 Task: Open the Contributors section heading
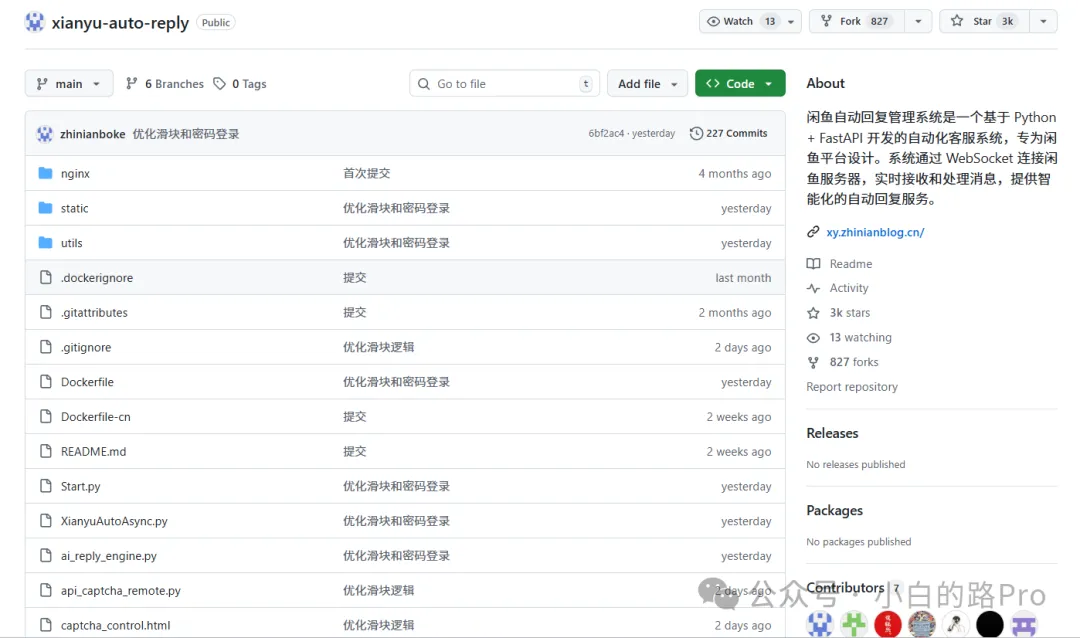point(845,588)
